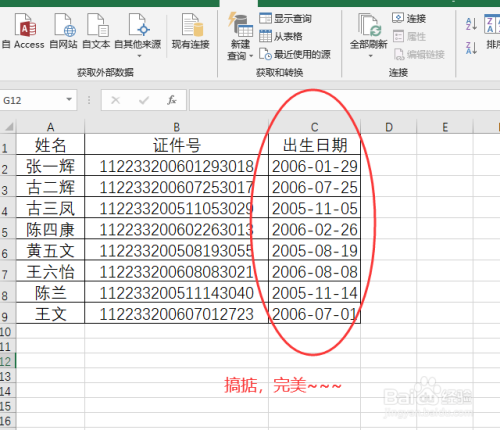Click cell containing 陈四康
This screenshot has height=430, width=500.
(x=50, y=229)
